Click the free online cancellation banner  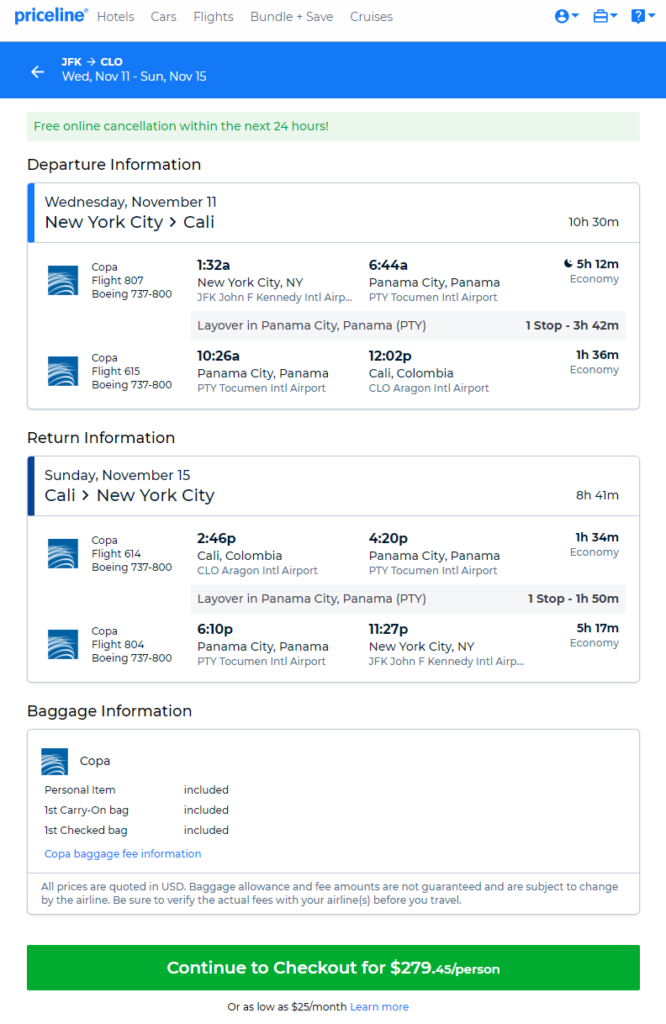click(x=333, y=126)
